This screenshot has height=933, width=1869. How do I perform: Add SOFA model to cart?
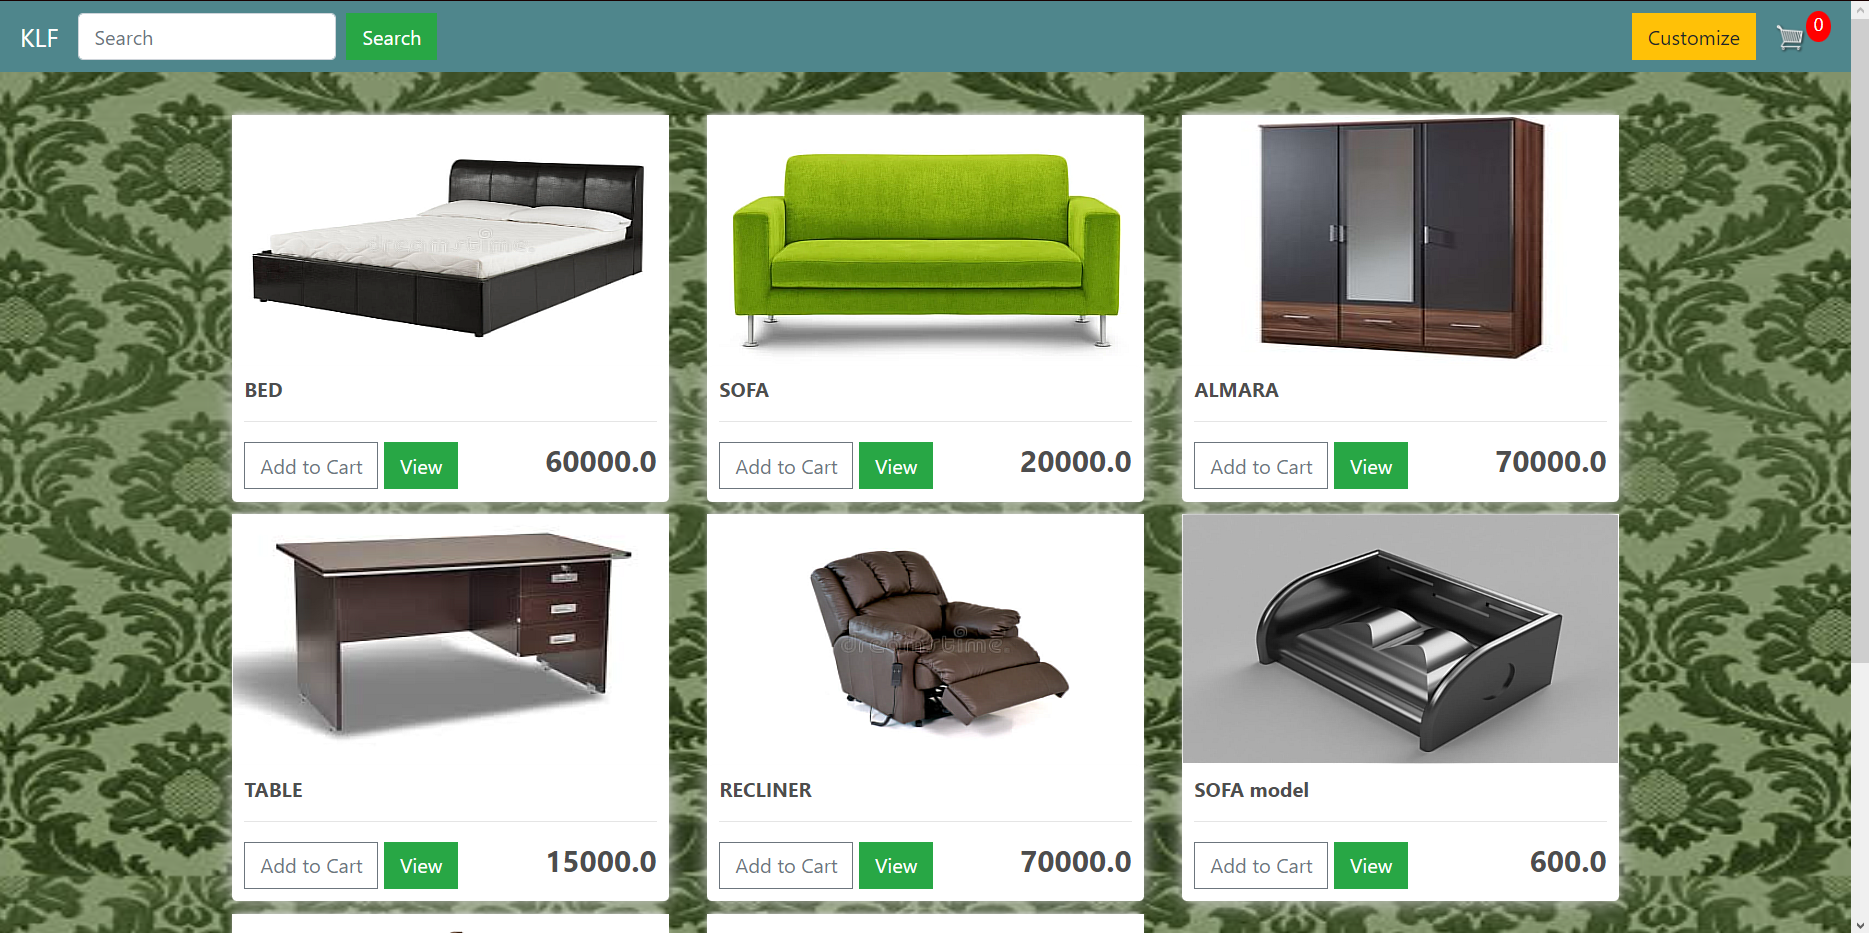tap(1261, 866)
